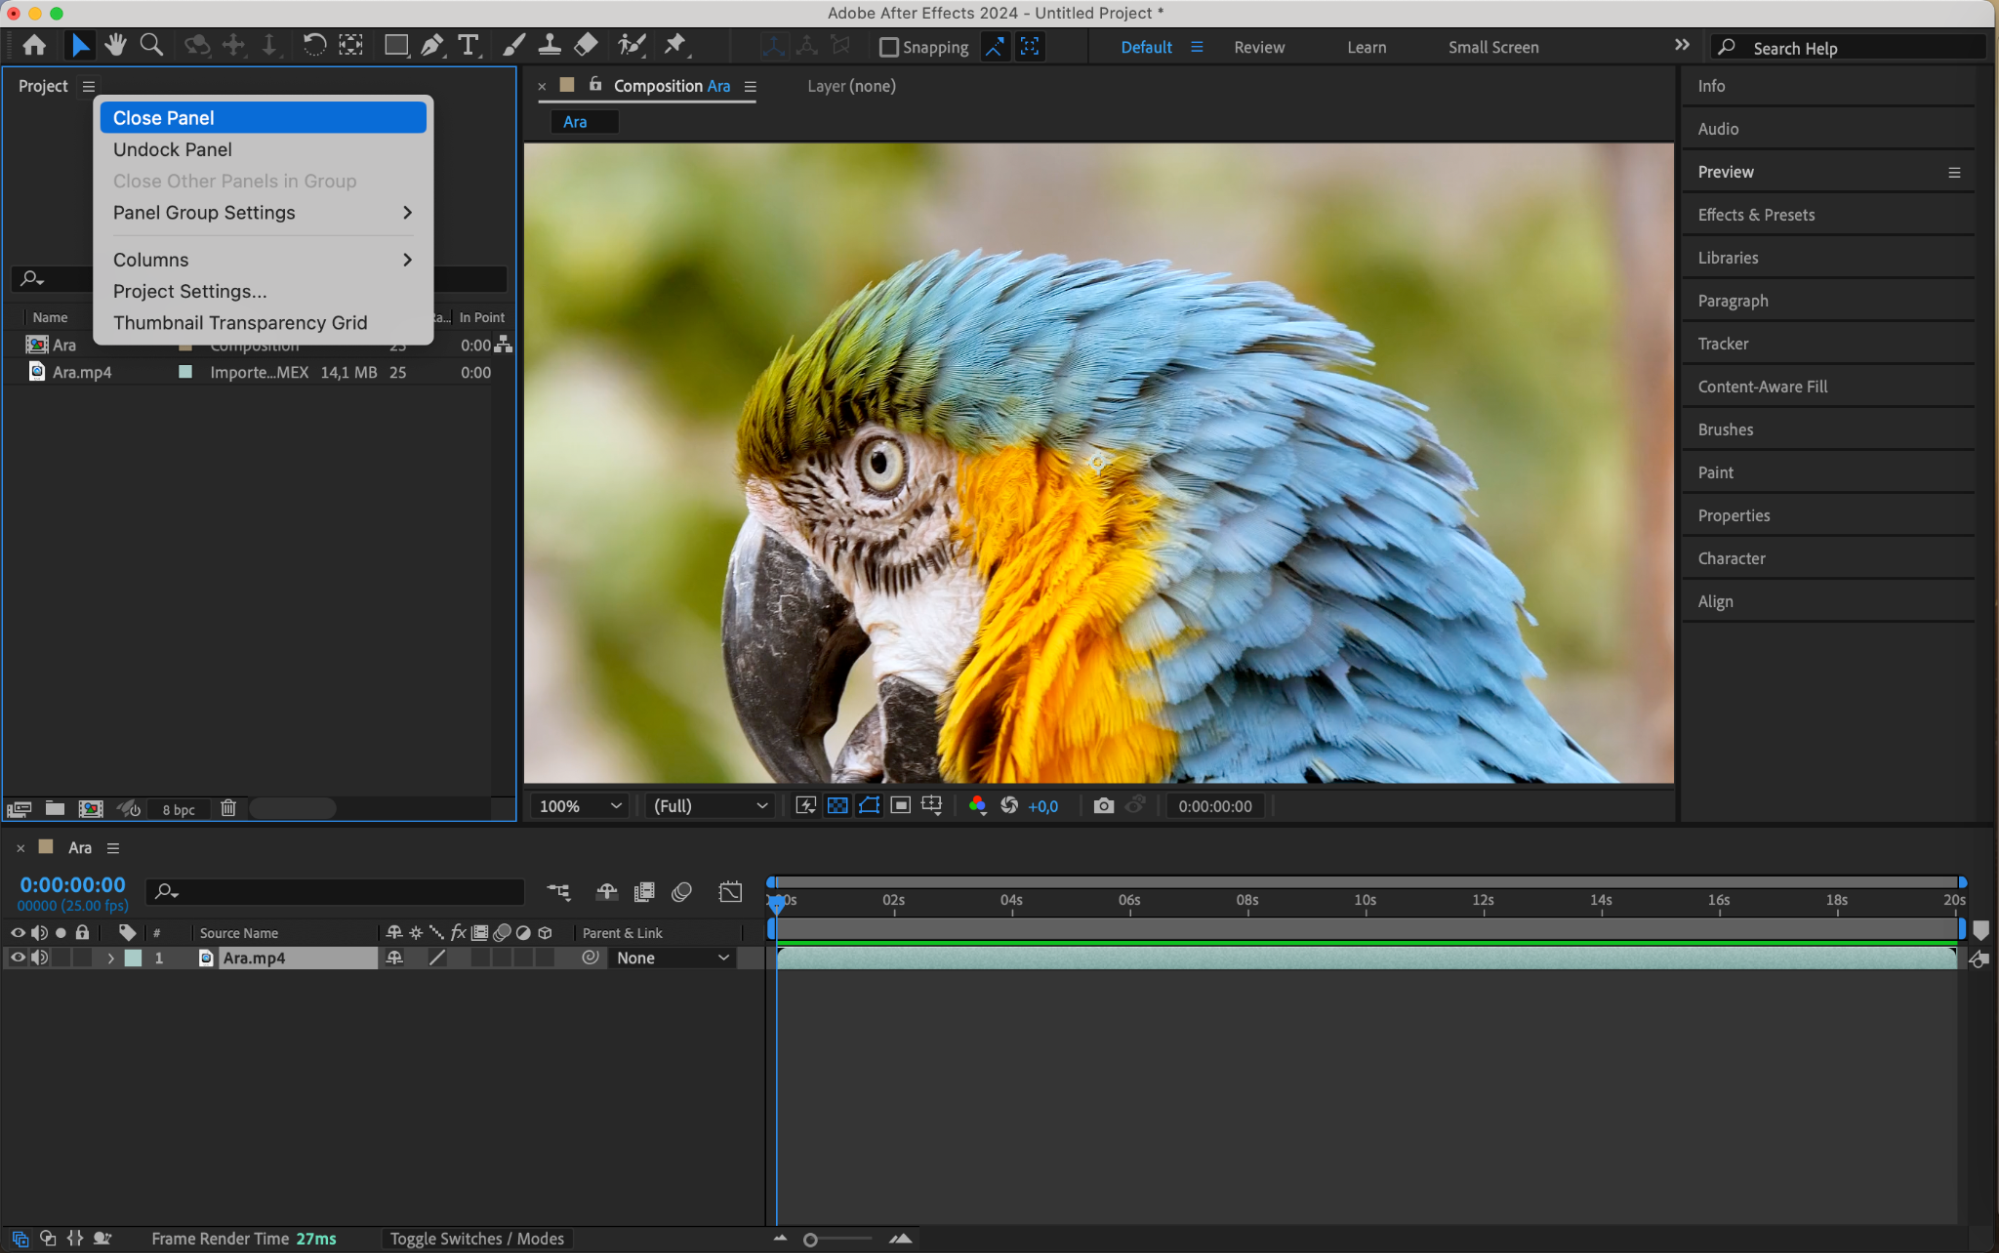Switch to Review workspace
1999x1254 pixels.
click(1259, 47)
